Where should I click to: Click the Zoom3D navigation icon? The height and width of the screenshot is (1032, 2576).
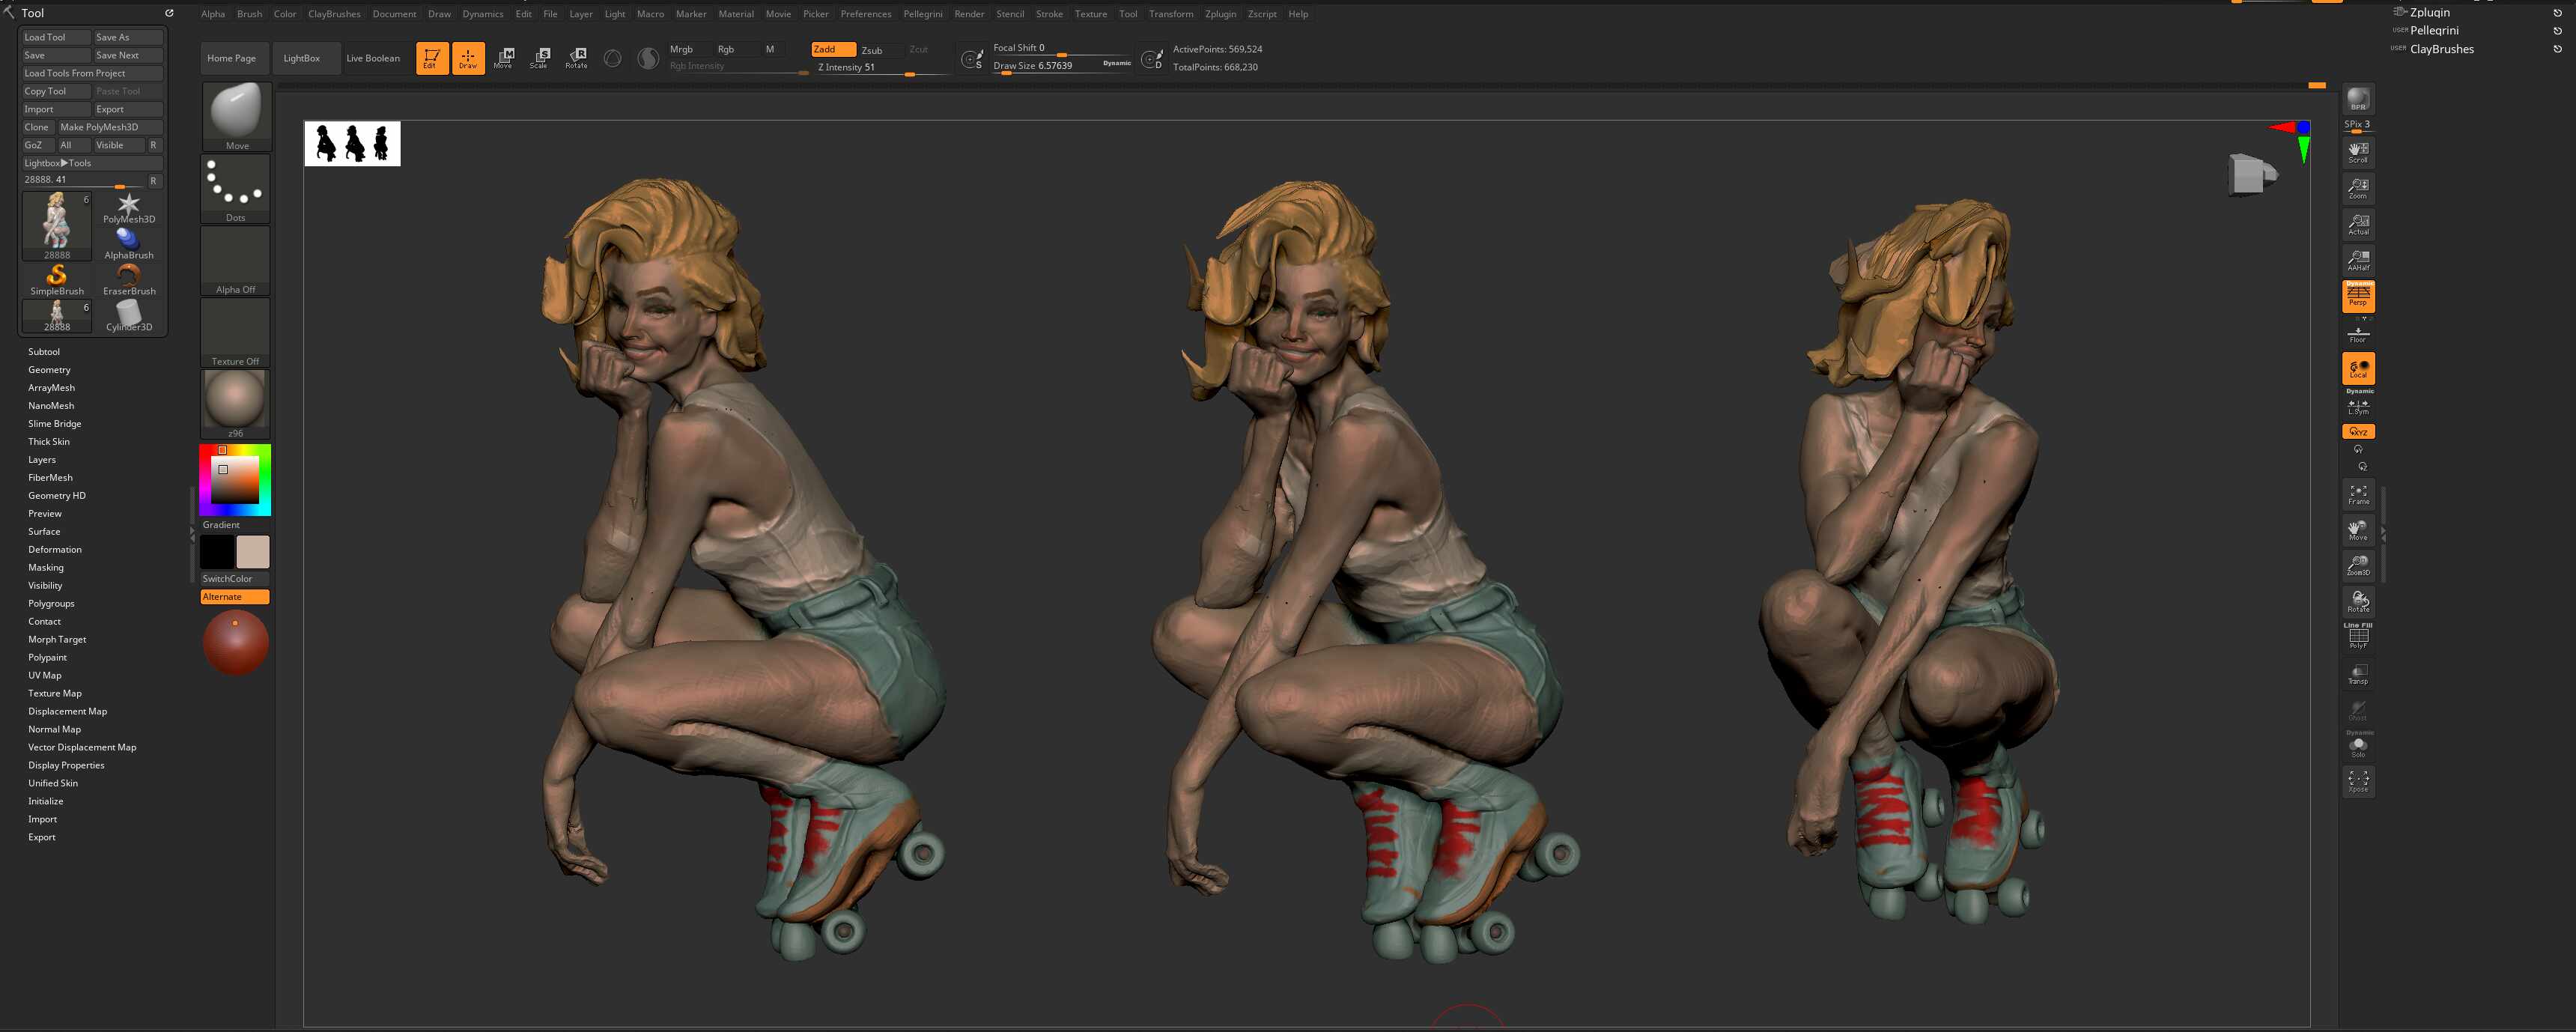[2357, 566]
